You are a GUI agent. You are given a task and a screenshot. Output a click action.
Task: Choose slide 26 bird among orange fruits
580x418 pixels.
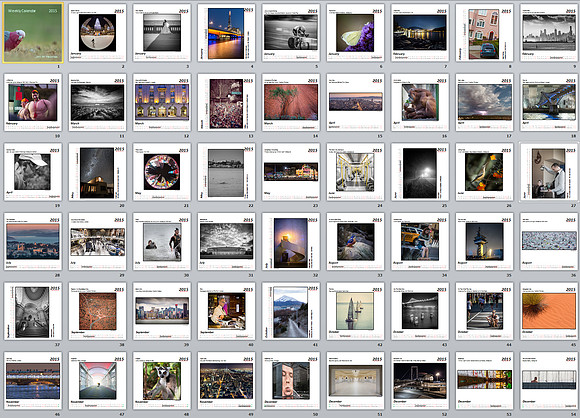click(x=484, y=172)
